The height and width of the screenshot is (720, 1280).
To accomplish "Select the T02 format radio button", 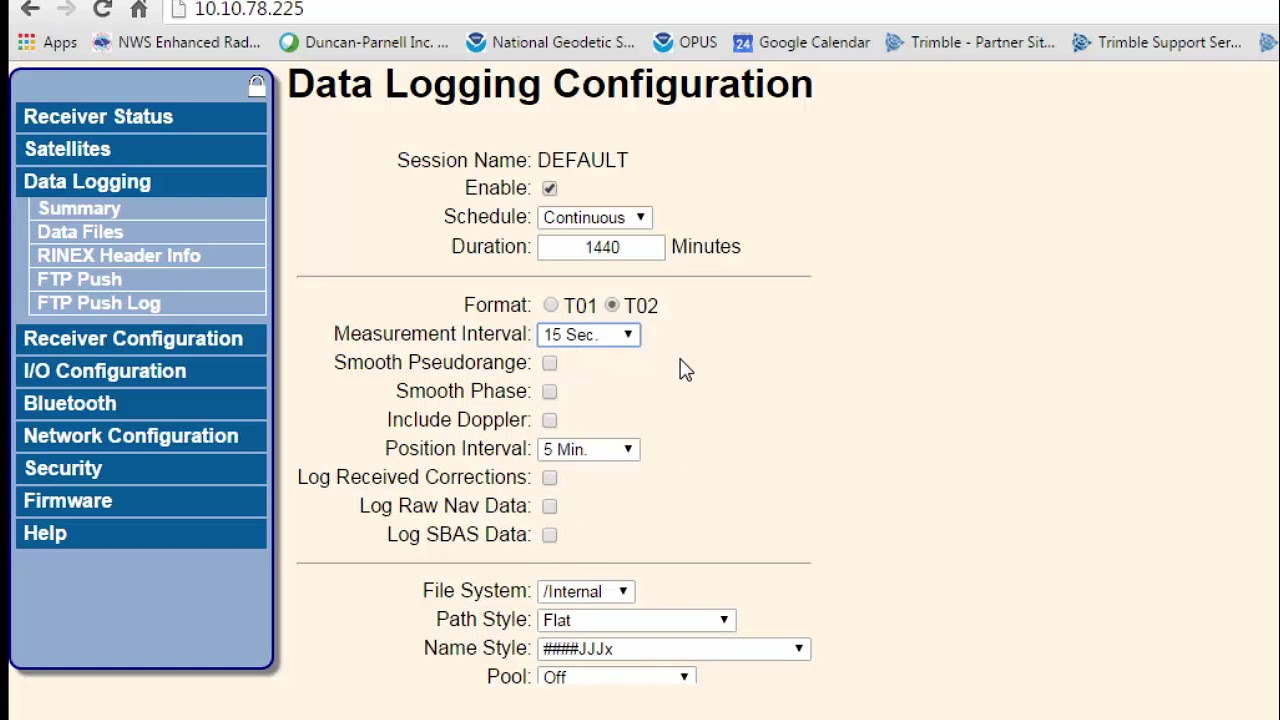I will (x=612, y=305).
